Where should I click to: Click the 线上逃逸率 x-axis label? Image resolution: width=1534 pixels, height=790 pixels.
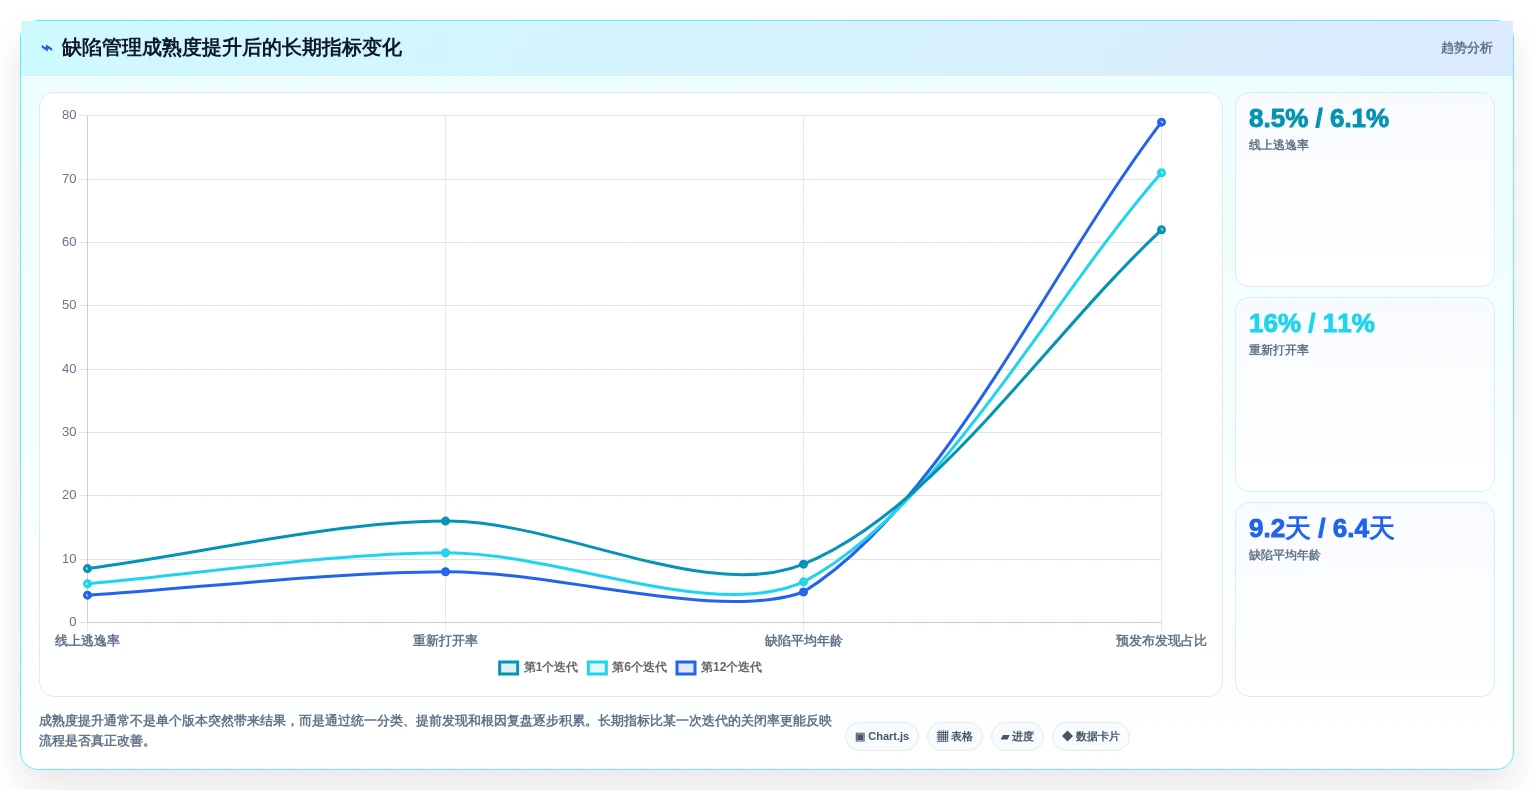coord(87,641)
